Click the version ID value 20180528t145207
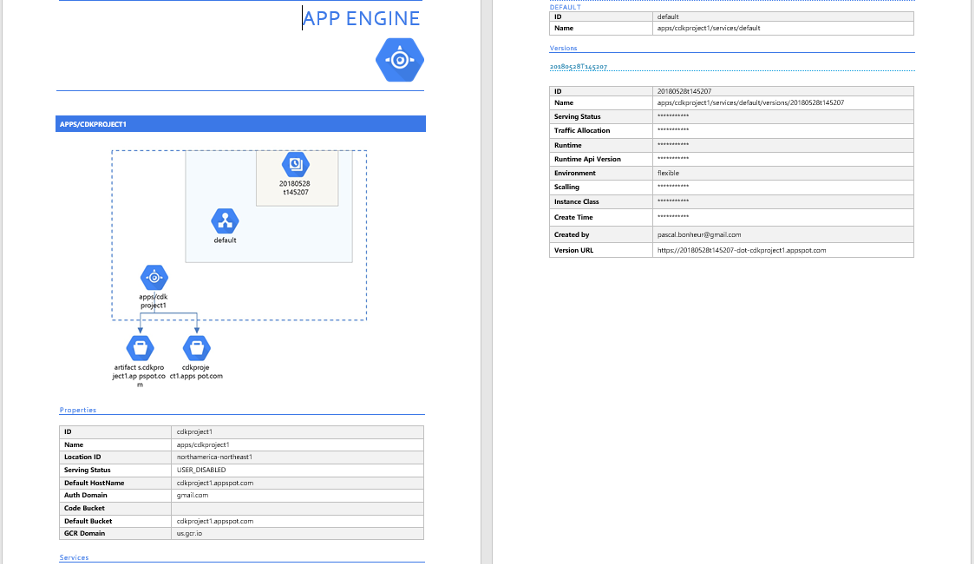Viewport: 974px width, 564px height. point(685,91)
